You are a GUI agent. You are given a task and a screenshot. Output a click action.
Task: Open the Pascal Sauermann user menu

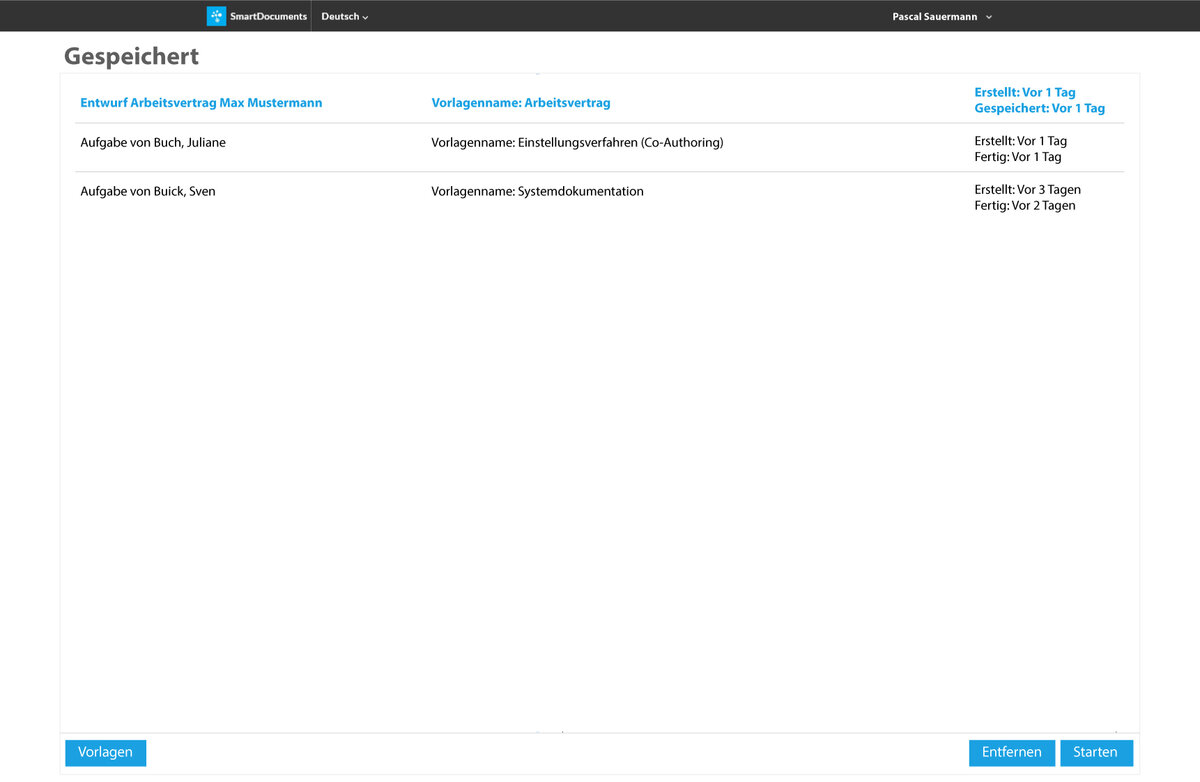(x=934, y=17)
